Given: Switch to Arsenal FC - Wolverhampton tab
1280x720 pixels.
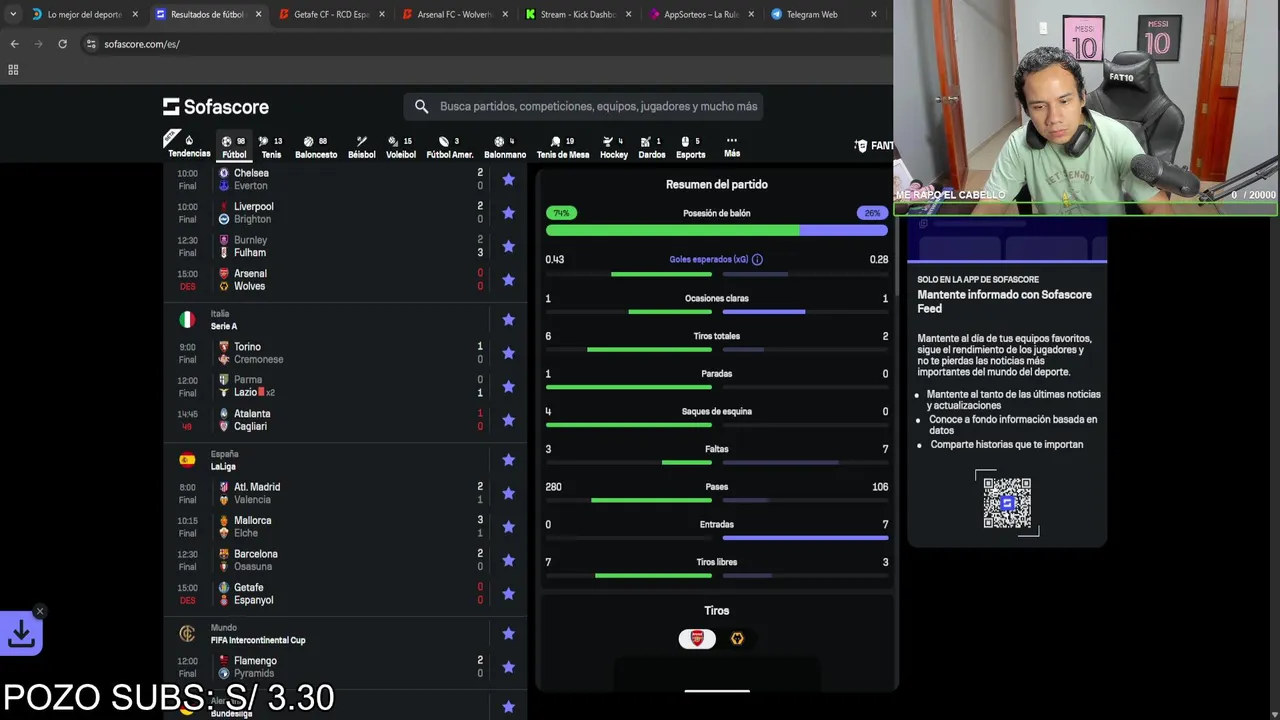Looking at the screenshot, I should click(455, 14).
